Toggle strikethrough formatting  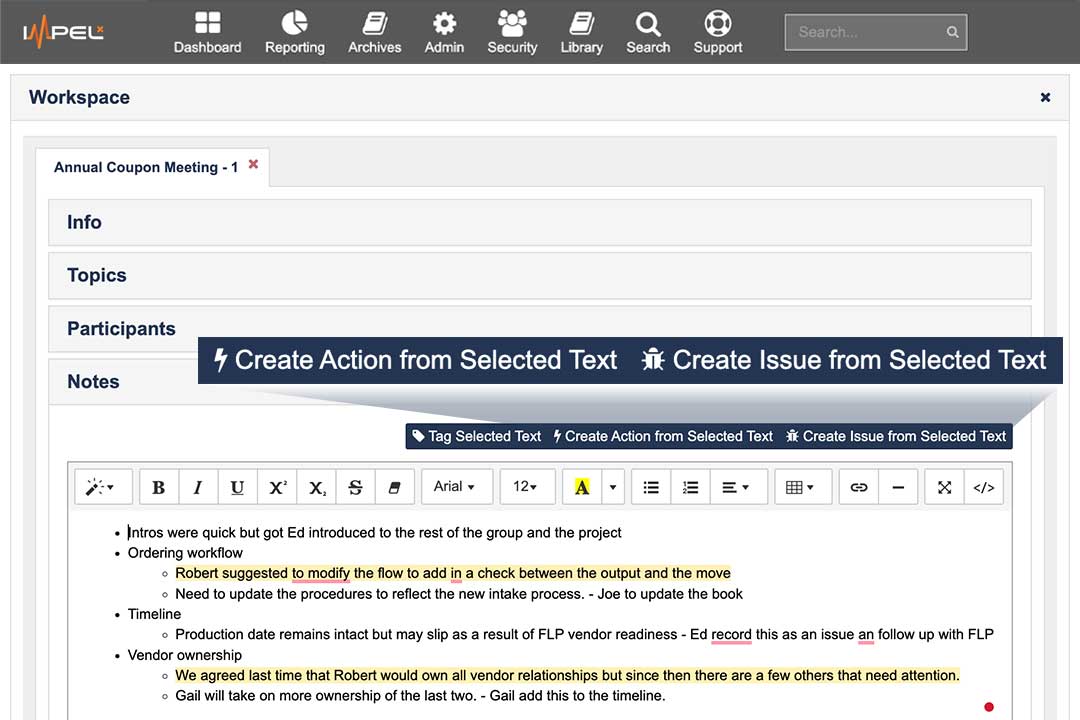[355, 487]
